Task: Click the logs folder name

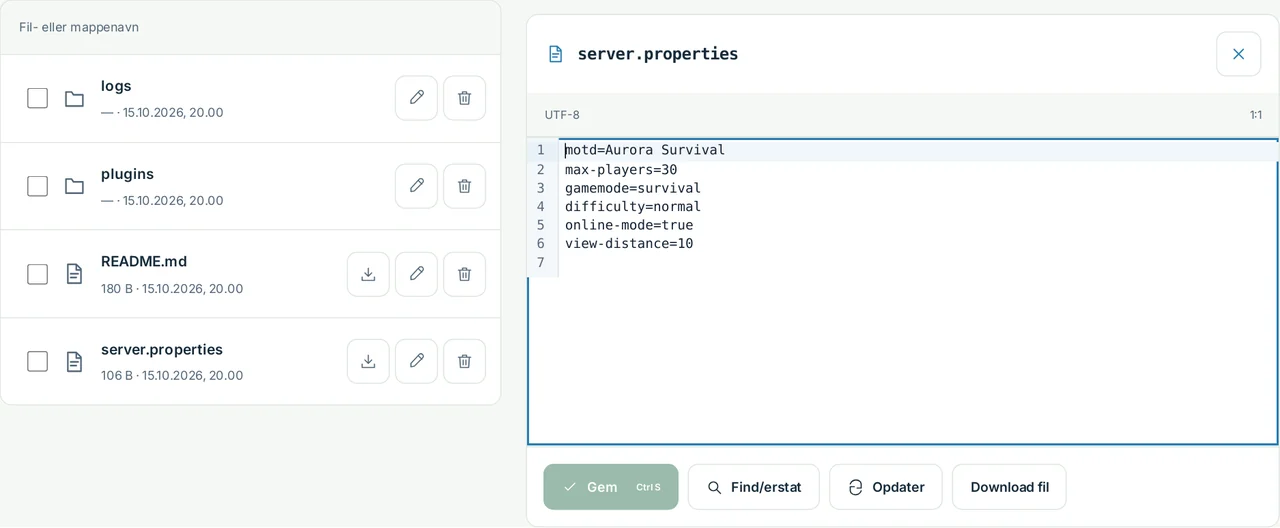Action: [x=116, y=86]
